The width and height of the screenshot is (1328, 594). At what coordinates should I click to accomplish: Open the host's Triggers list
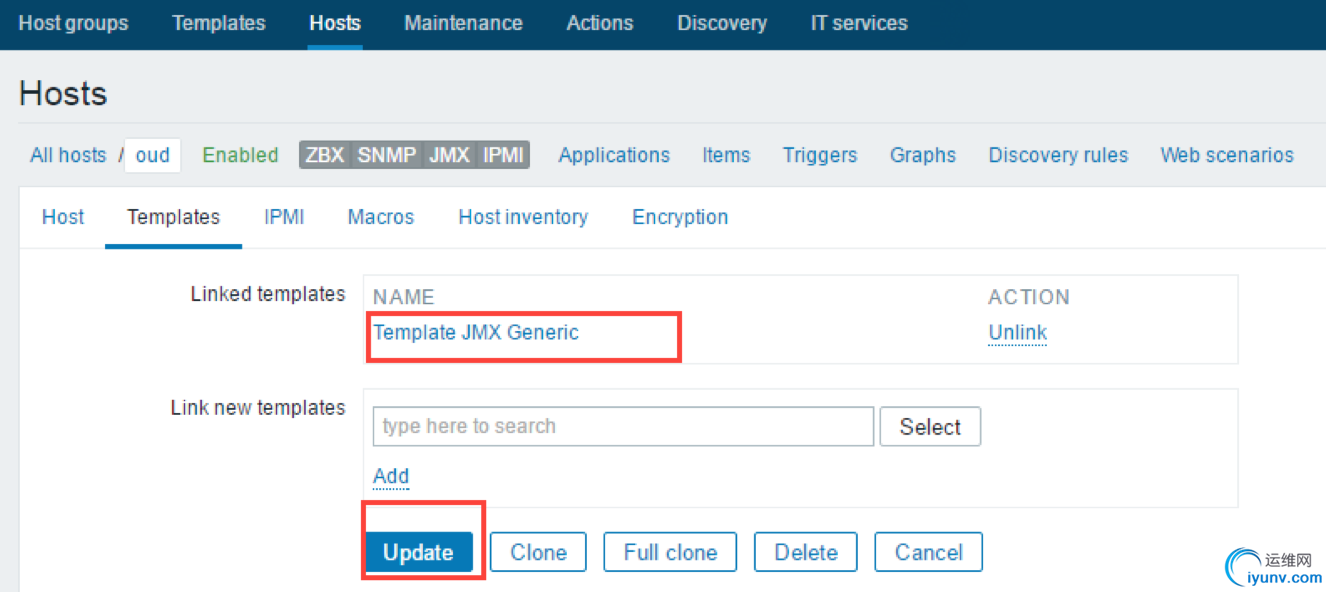tap(820, 155)
